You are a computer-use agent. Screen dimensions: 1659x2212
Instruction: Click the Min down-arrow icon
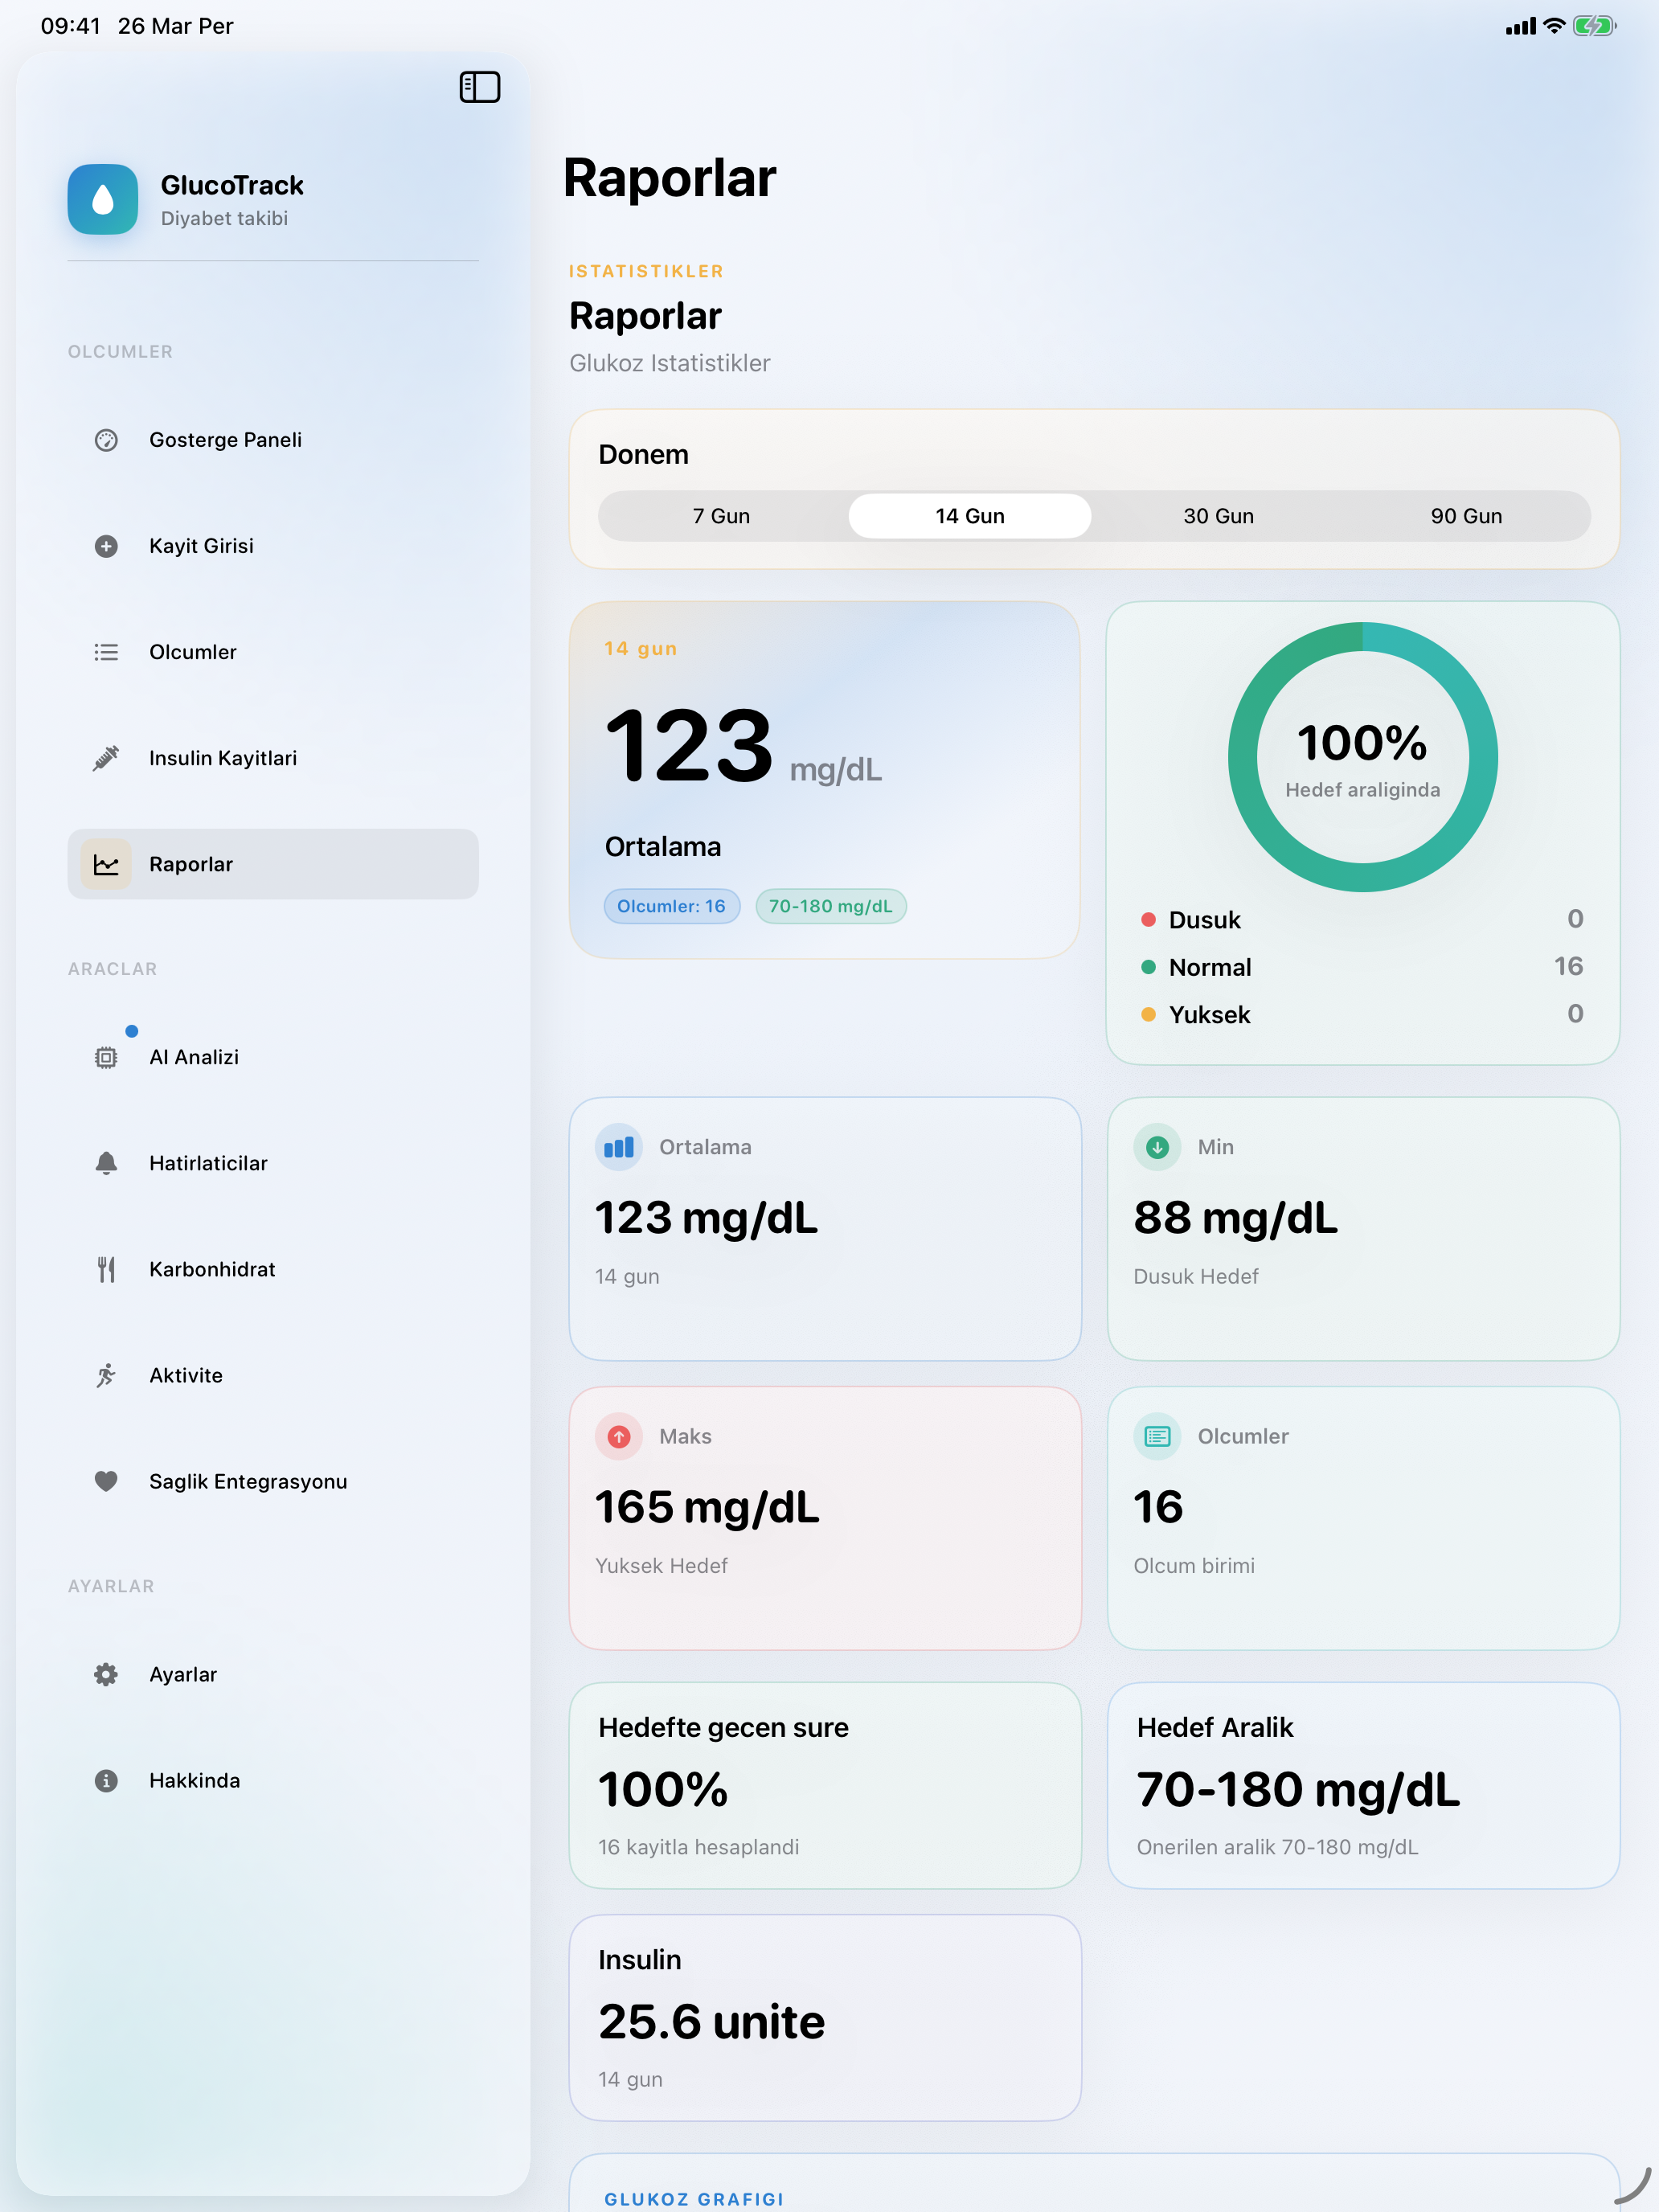[x=1157, y=1147]
